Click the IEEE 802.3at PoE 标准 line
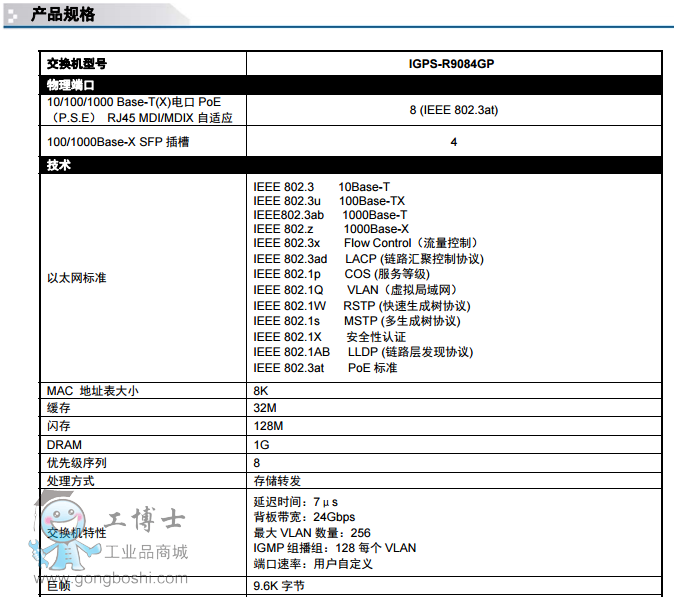 [x=325, y=368]
